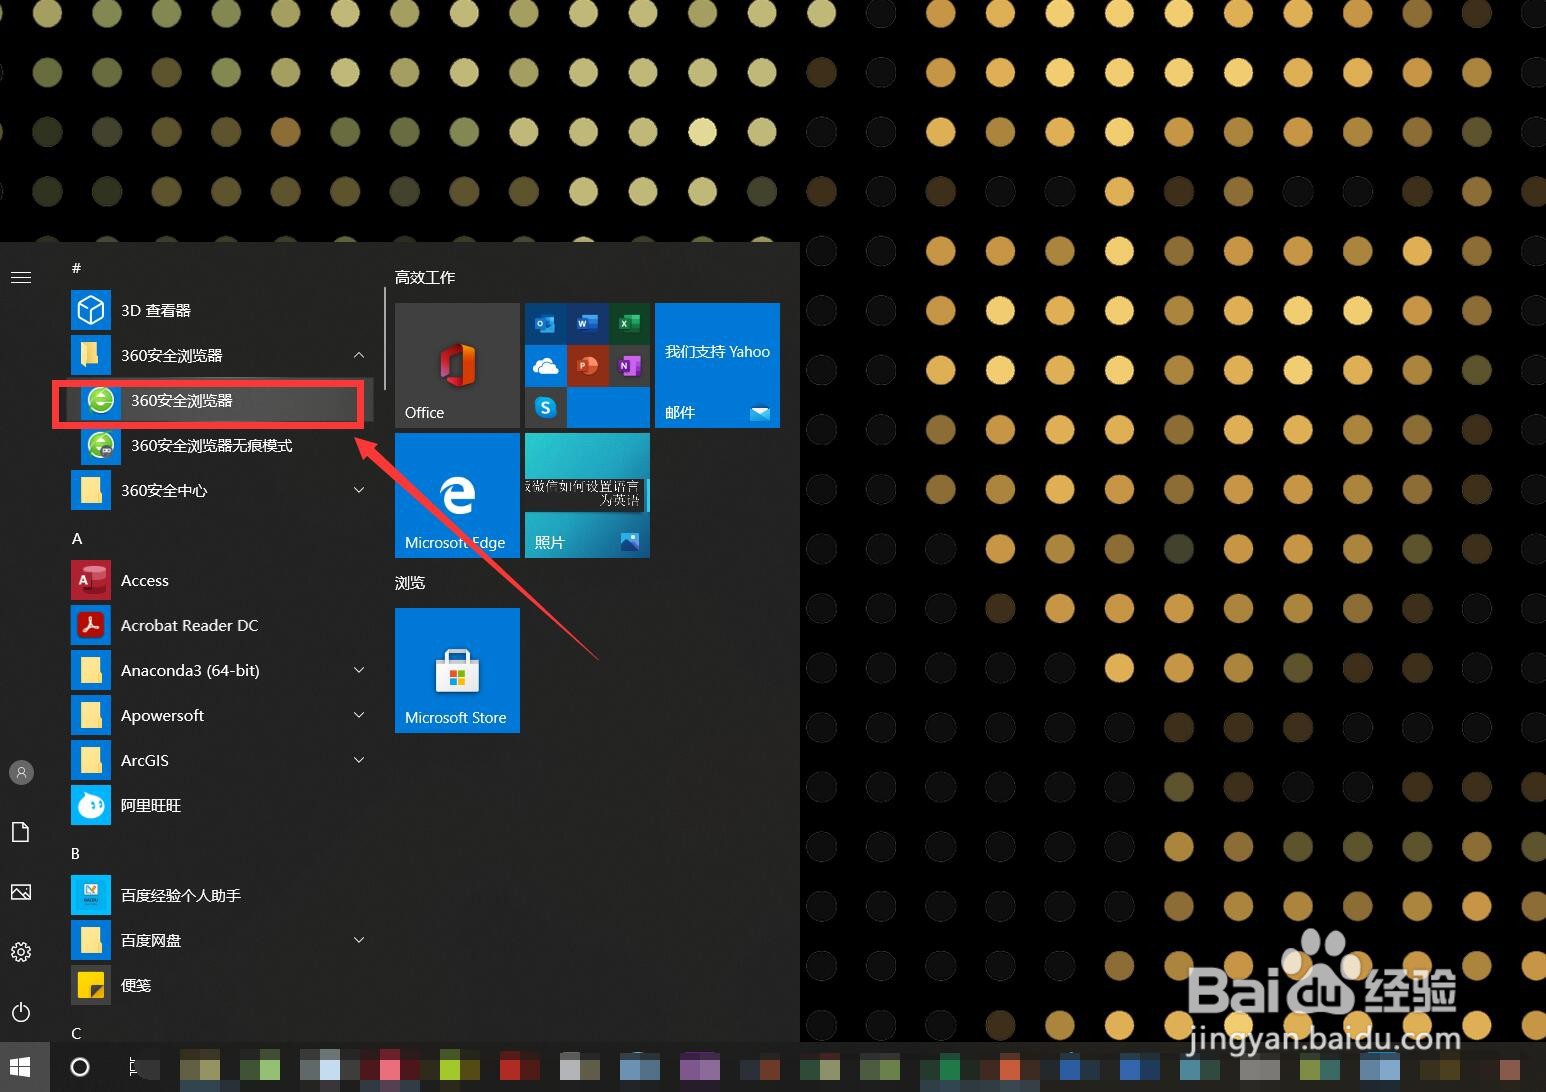The height and width of the screenshot is (1092, 1546).
Task: Click the 高效工作 group title
Action: (425, 277)
